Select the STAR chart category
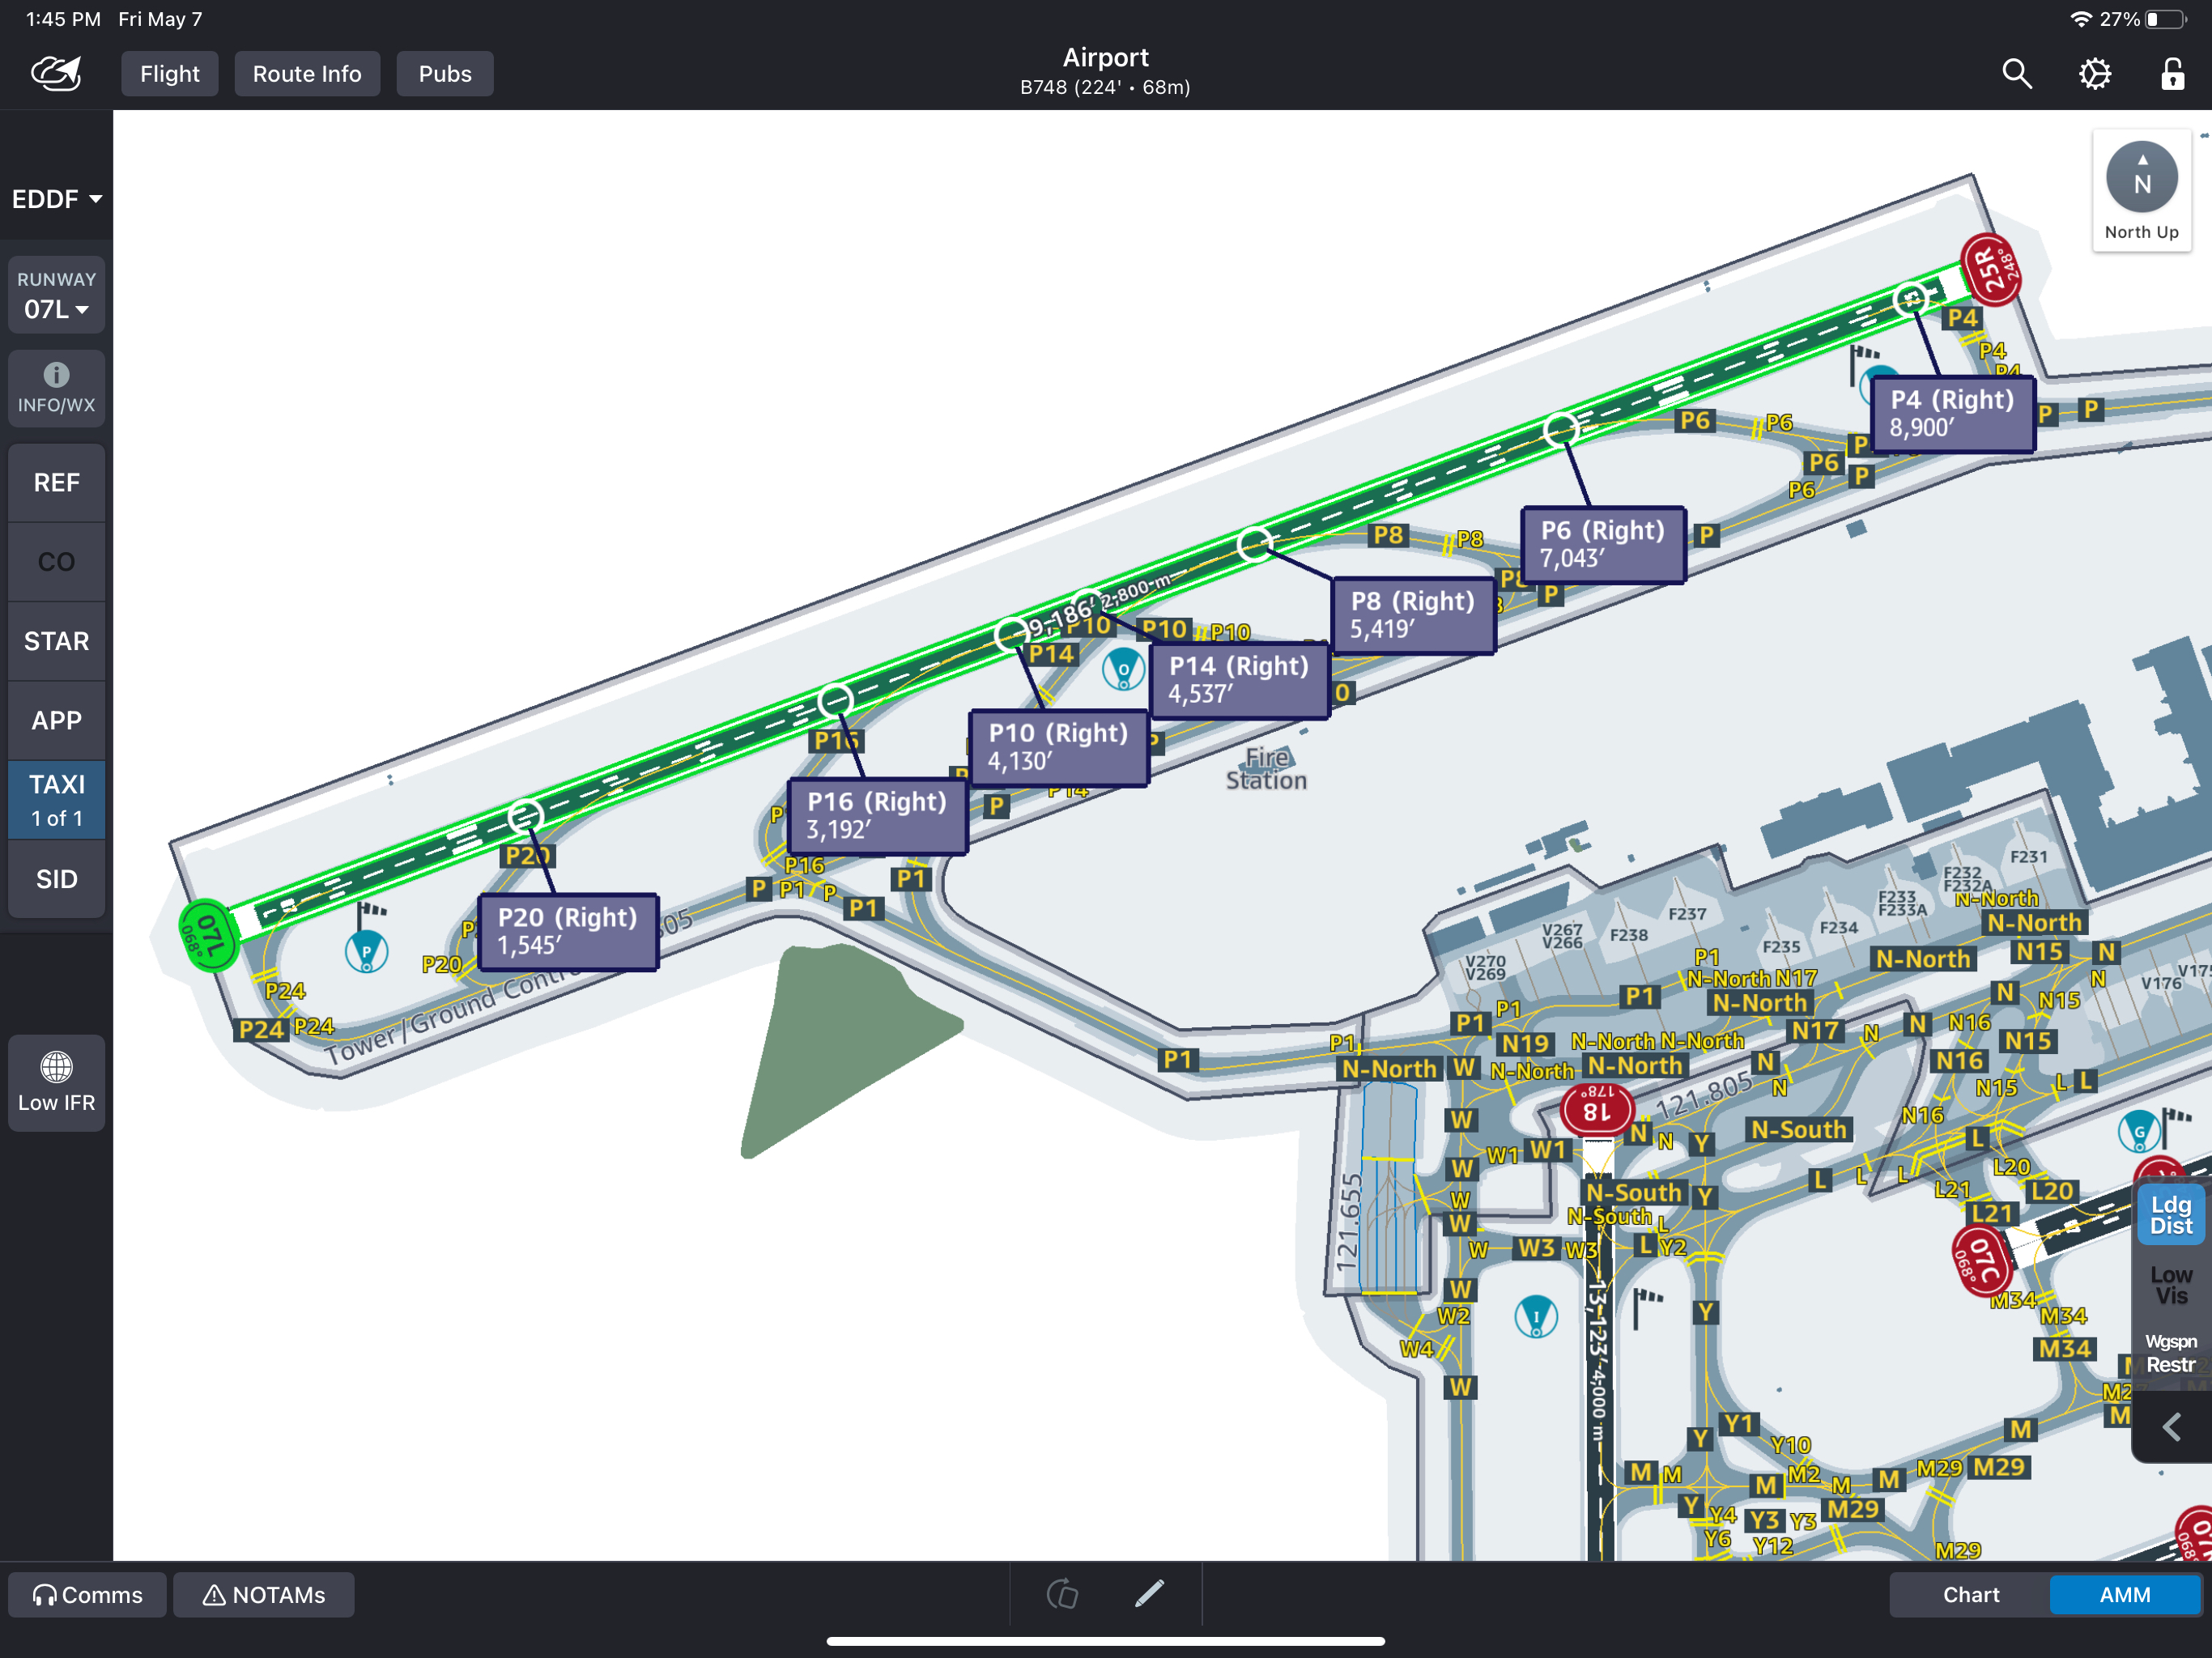The height and width of the screenshot is (1658, 2212). pyautogui.click(x=56, y=641)
